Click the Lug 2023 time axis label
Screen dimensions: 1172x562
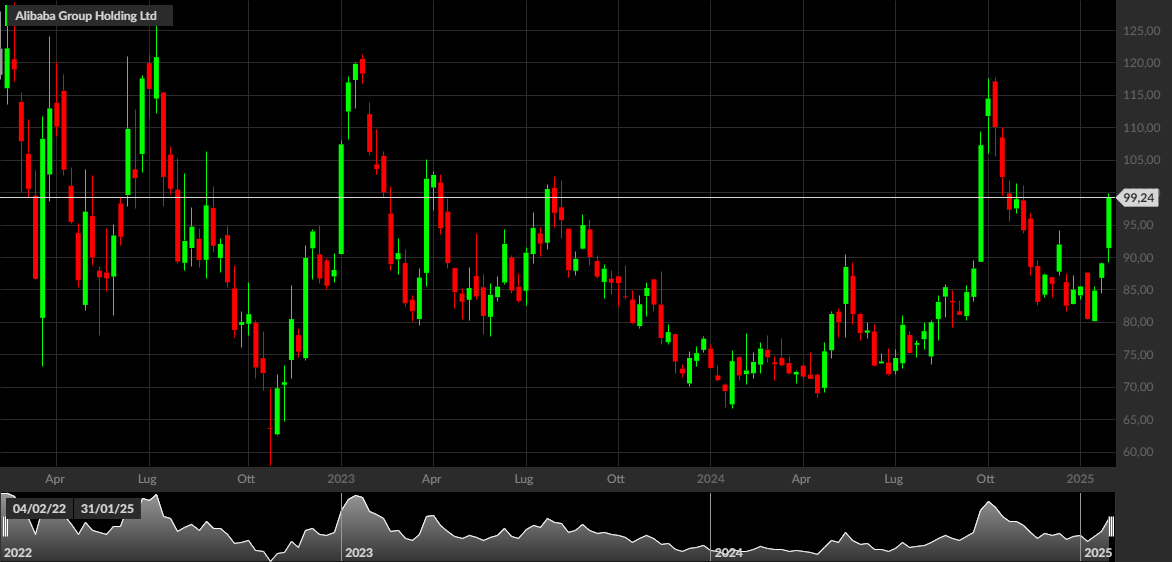(524, 478)
